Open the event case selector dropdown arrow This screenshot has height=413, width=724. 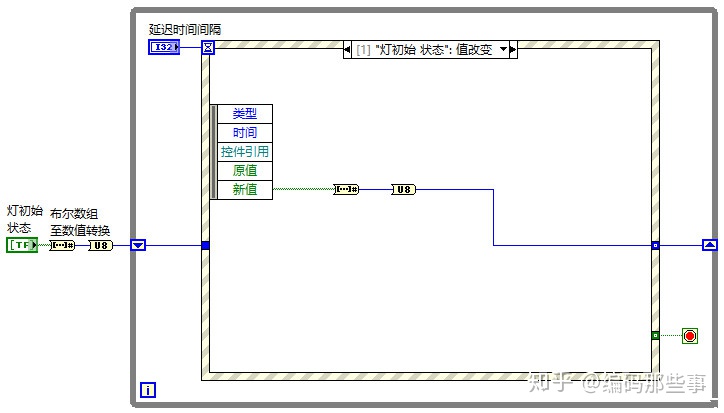(504, 49)
